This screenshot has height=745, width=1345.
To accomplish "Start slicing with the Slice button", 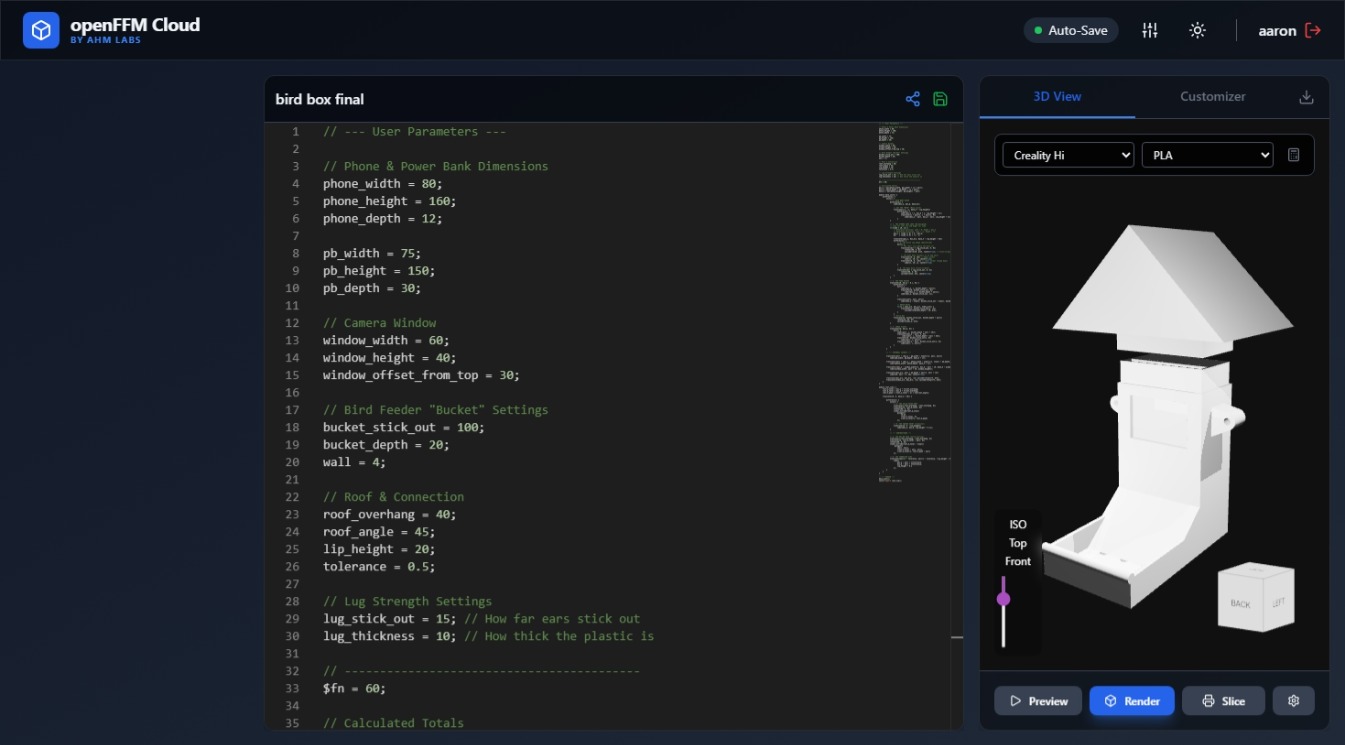I will click(x=1222, y=700).
